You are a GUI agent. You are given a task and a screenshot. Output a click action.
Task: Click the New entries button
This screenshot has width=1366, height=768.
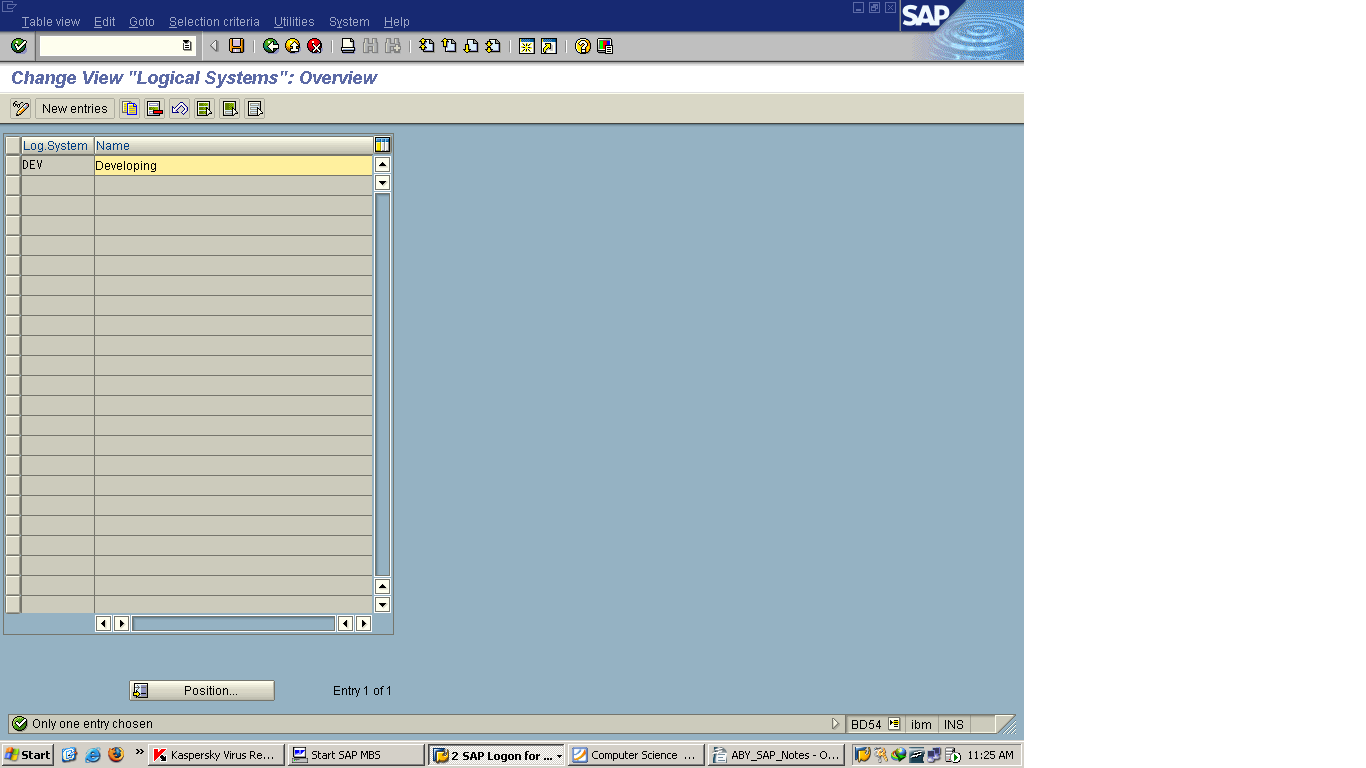tap(74, 108)
